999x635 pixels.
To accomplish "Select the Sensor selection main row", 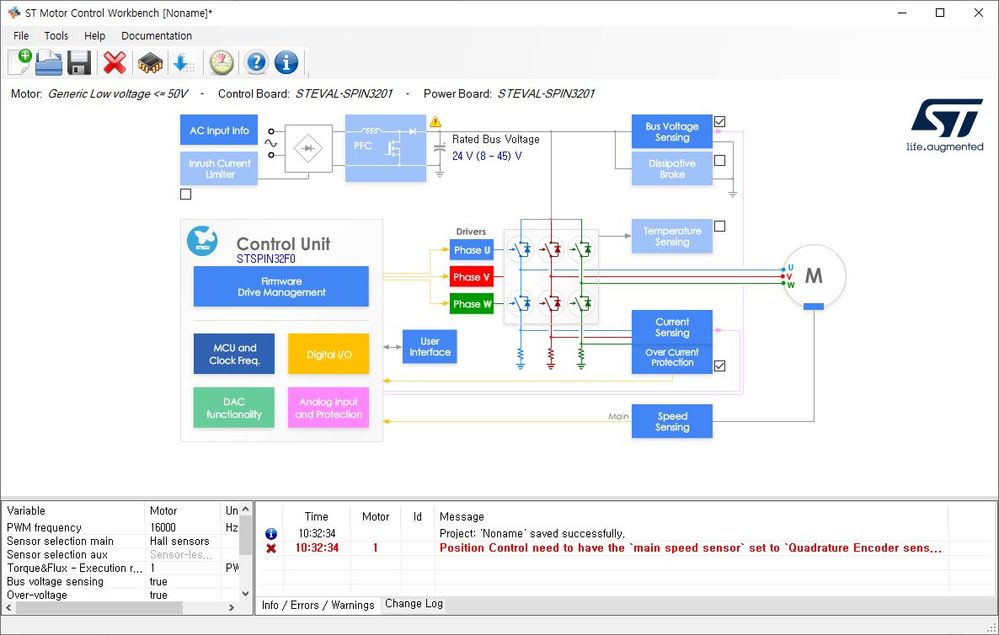I will coord(121,541).
